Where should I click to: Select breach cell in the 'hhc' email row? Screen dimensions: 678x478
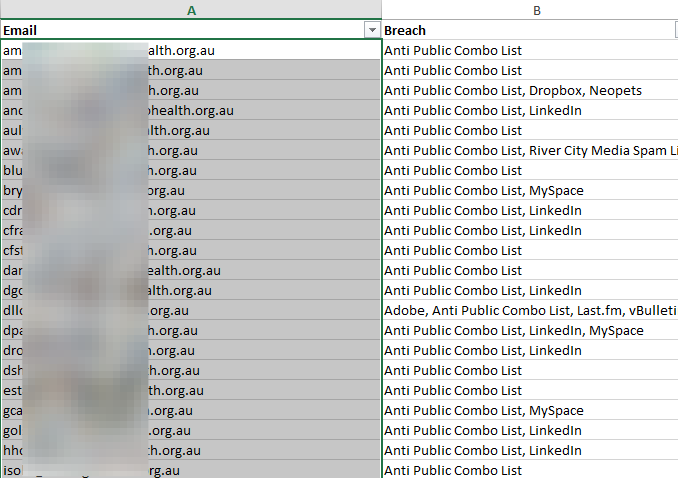tap(530, 450)
